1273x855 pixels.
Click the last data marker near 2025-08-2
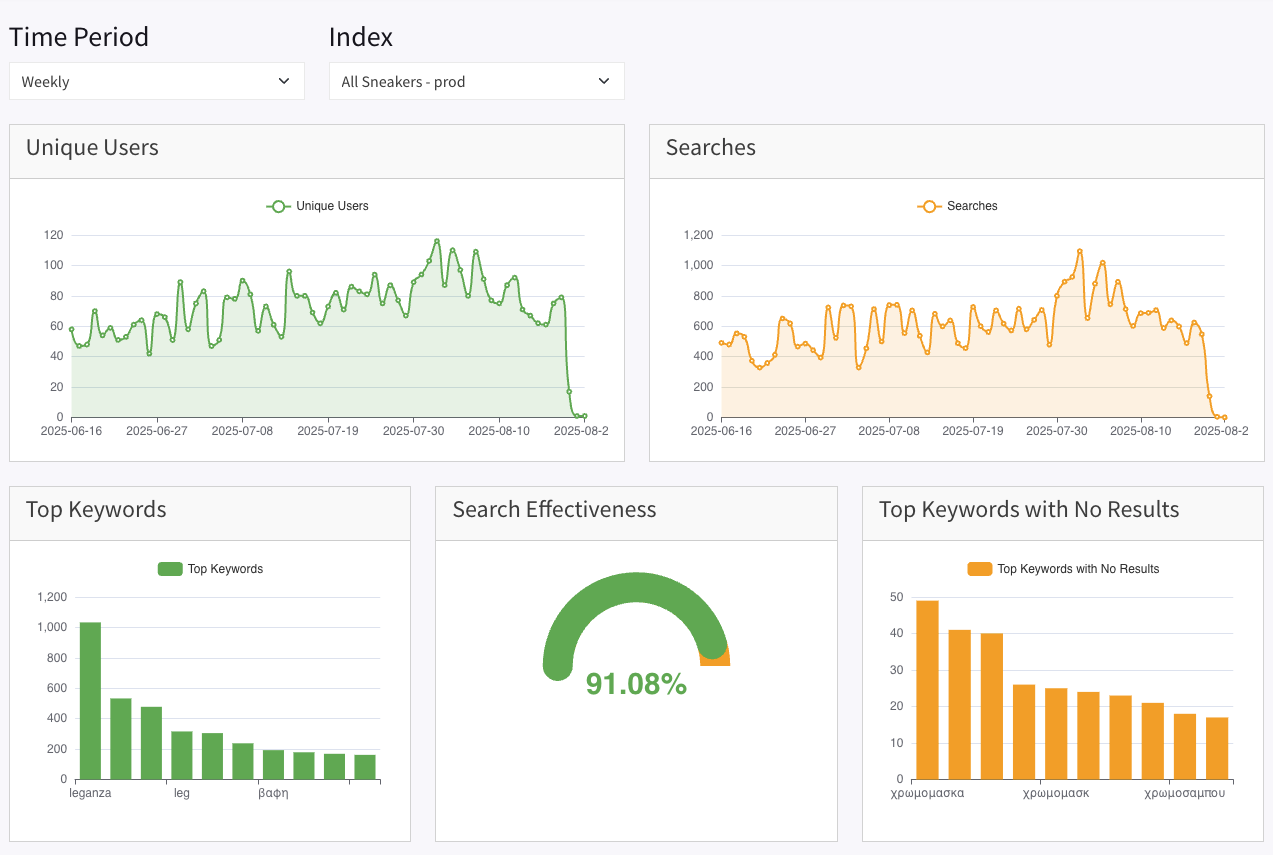click(587, 416)
